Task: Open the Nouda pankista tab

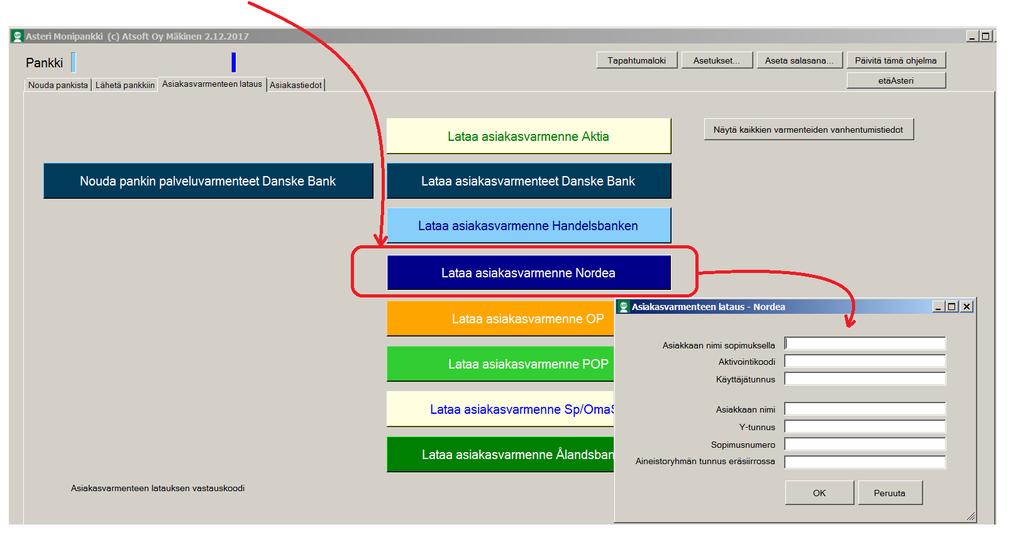Action: [x=58, y=85]
